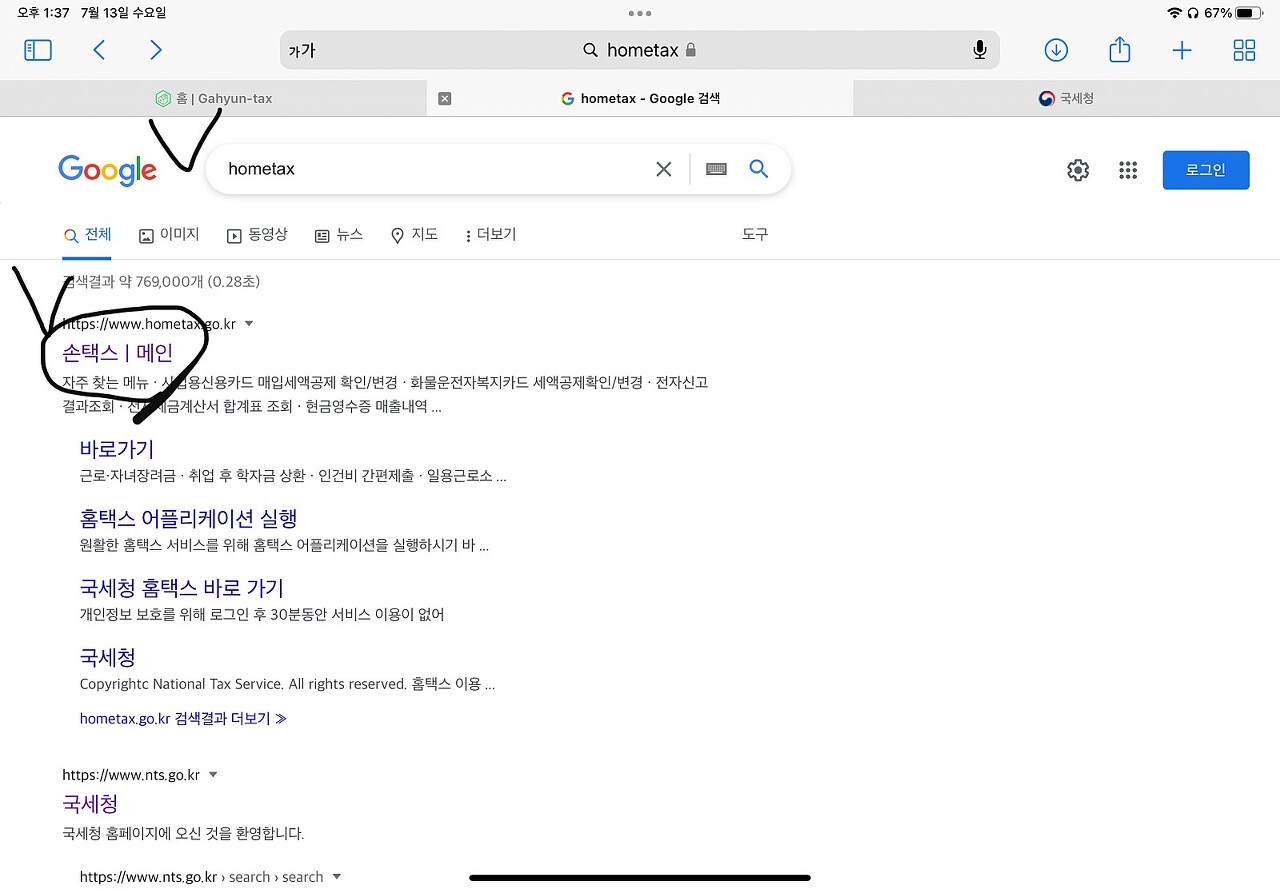
Task: Open the 가가 text size menu
Action: tap(302, 50)
